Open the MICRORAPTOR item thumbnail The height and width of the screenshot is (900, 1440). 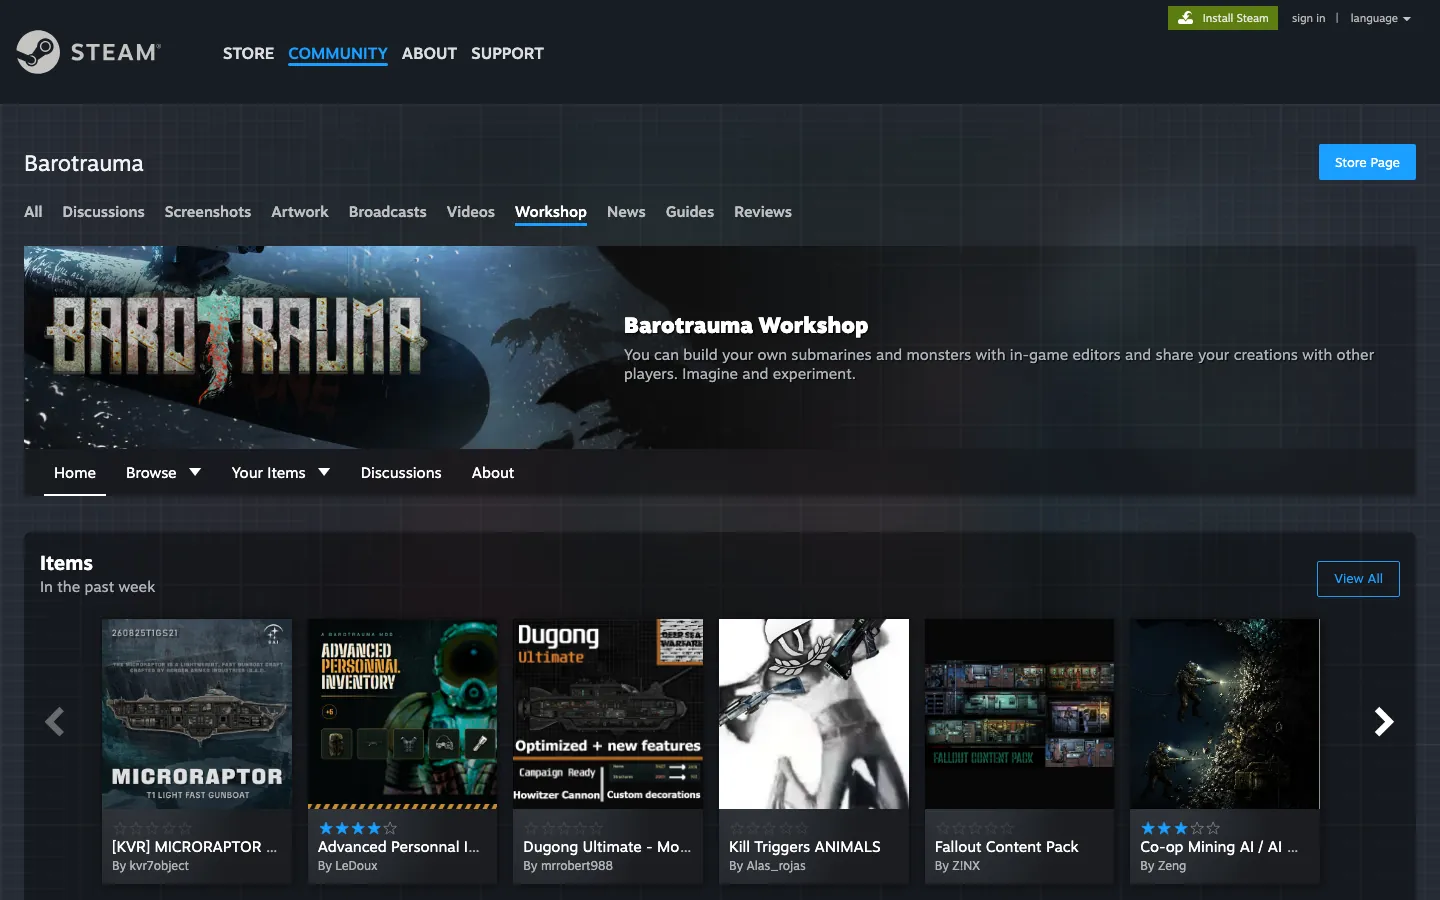(197, 714)
